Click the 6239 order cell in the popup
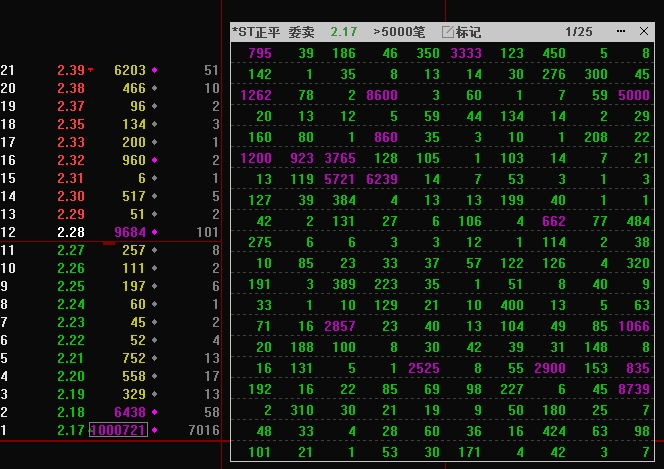Viewport: 664px width, 469px height. 382,179
